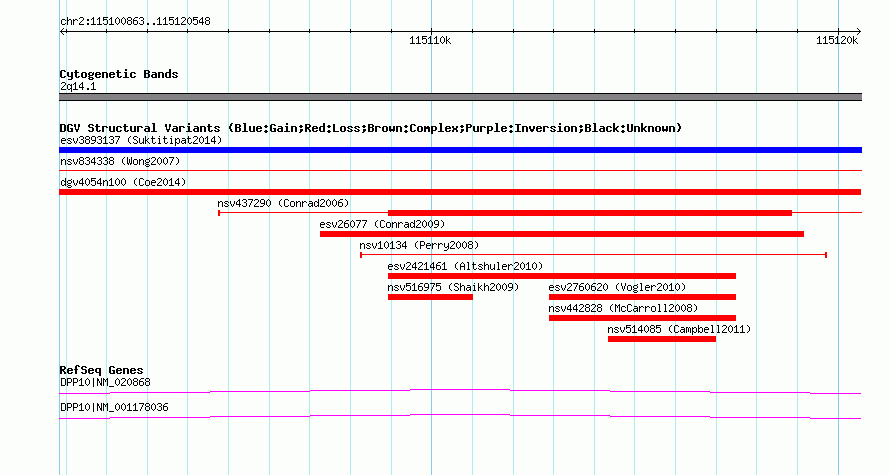This screenshot has height=475, width=890.
Task: Click the DGV Structural Variants track title
Action: [370, 128]
